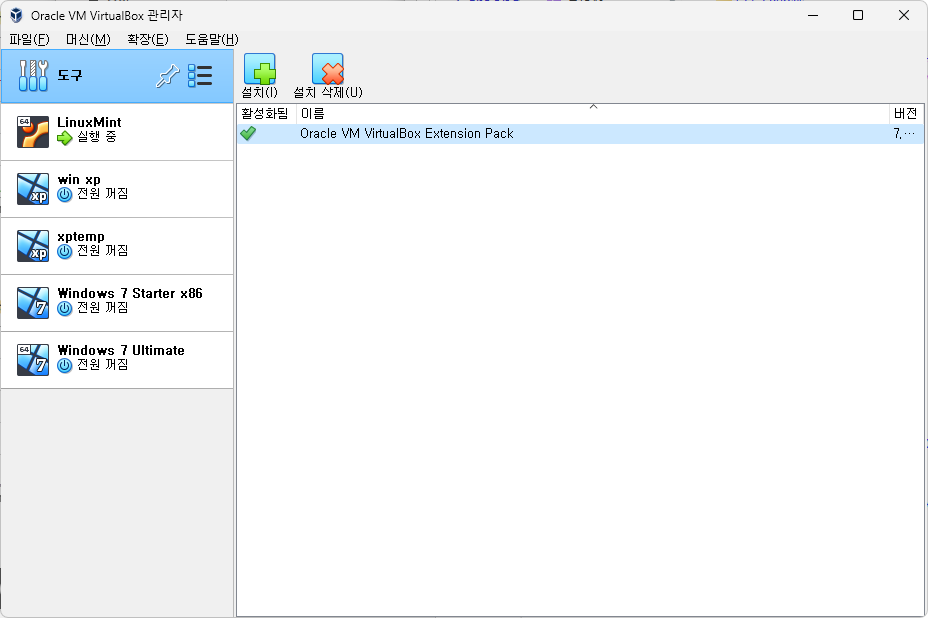Click the Tools (도구) label text
The width and height of the screenshot is (928, 618).
[x=70, y=75]
